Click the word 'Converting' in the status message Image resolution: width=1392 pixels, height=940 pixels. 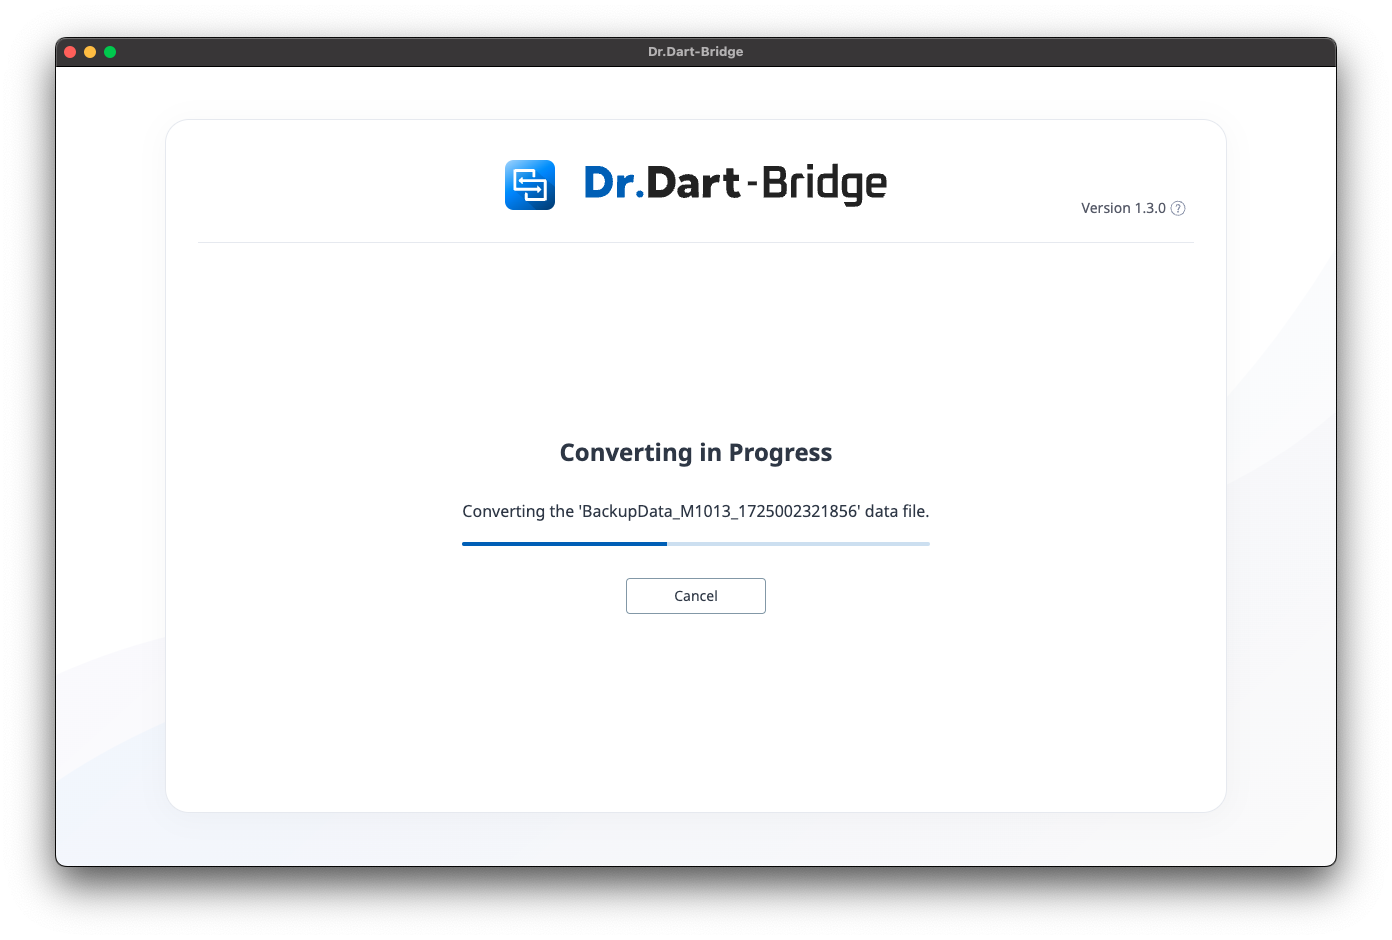[x=503, y=511]
